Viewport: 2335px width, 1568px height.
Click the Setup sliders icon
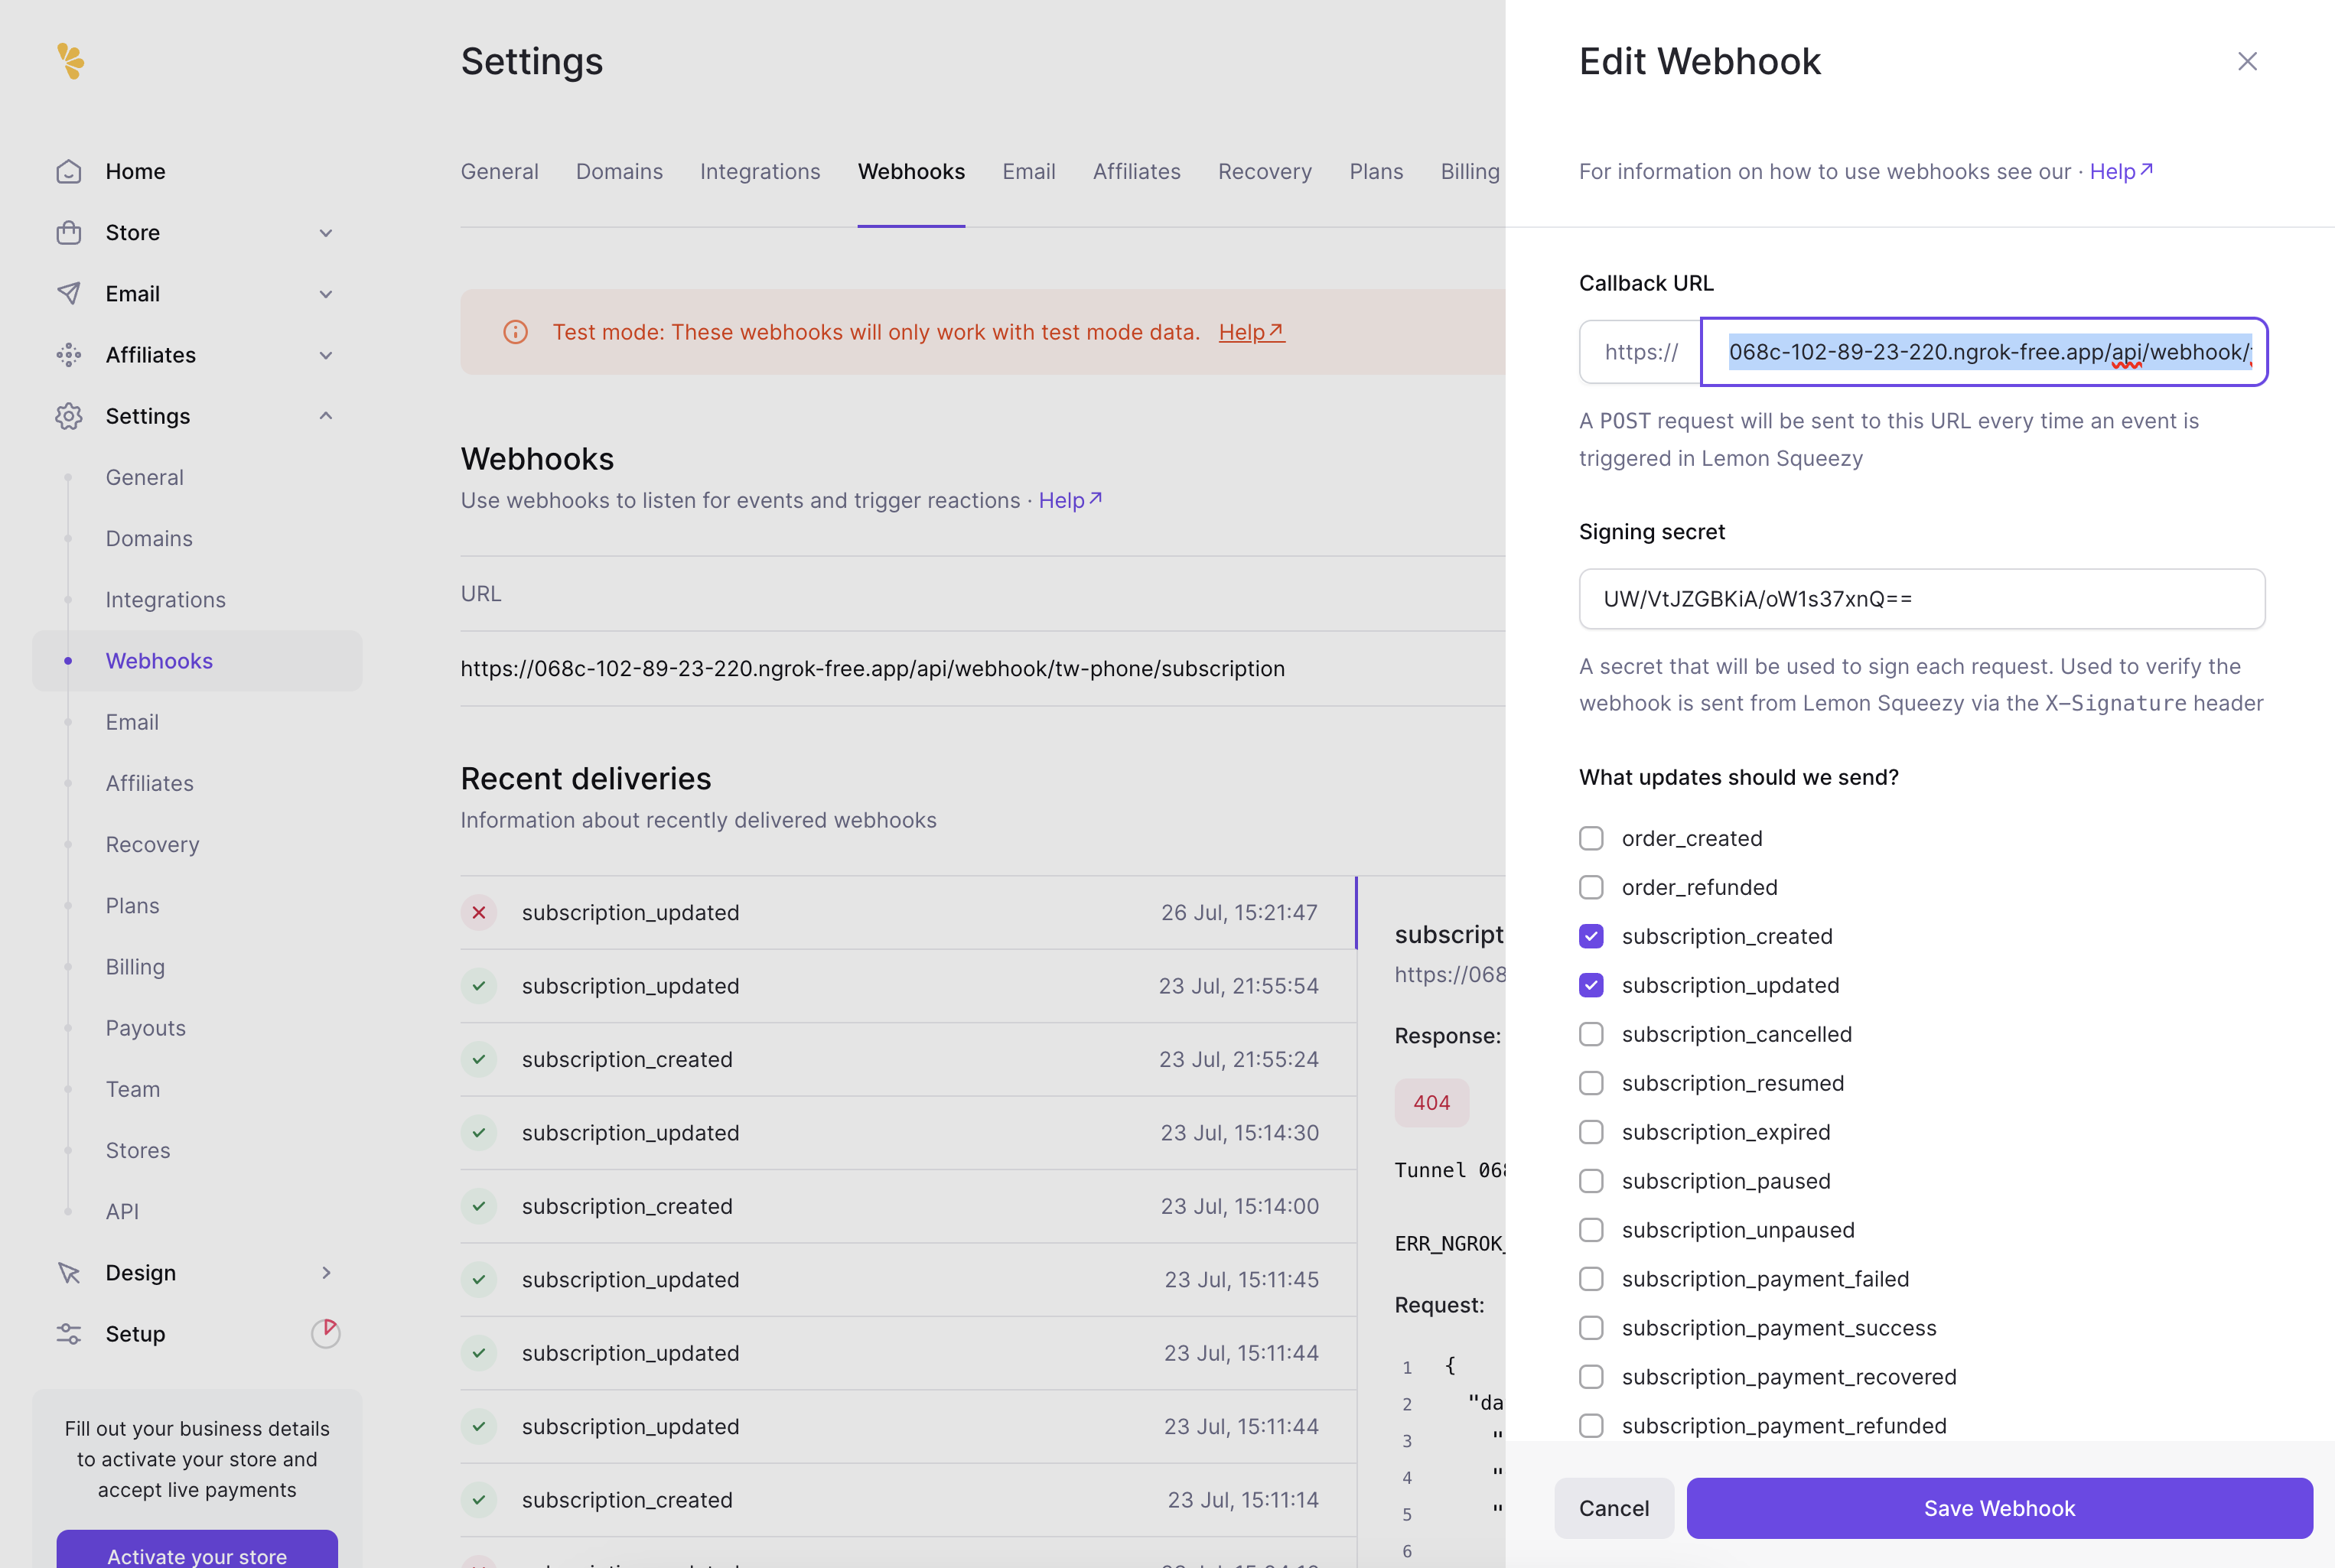tap(69, 1333)
